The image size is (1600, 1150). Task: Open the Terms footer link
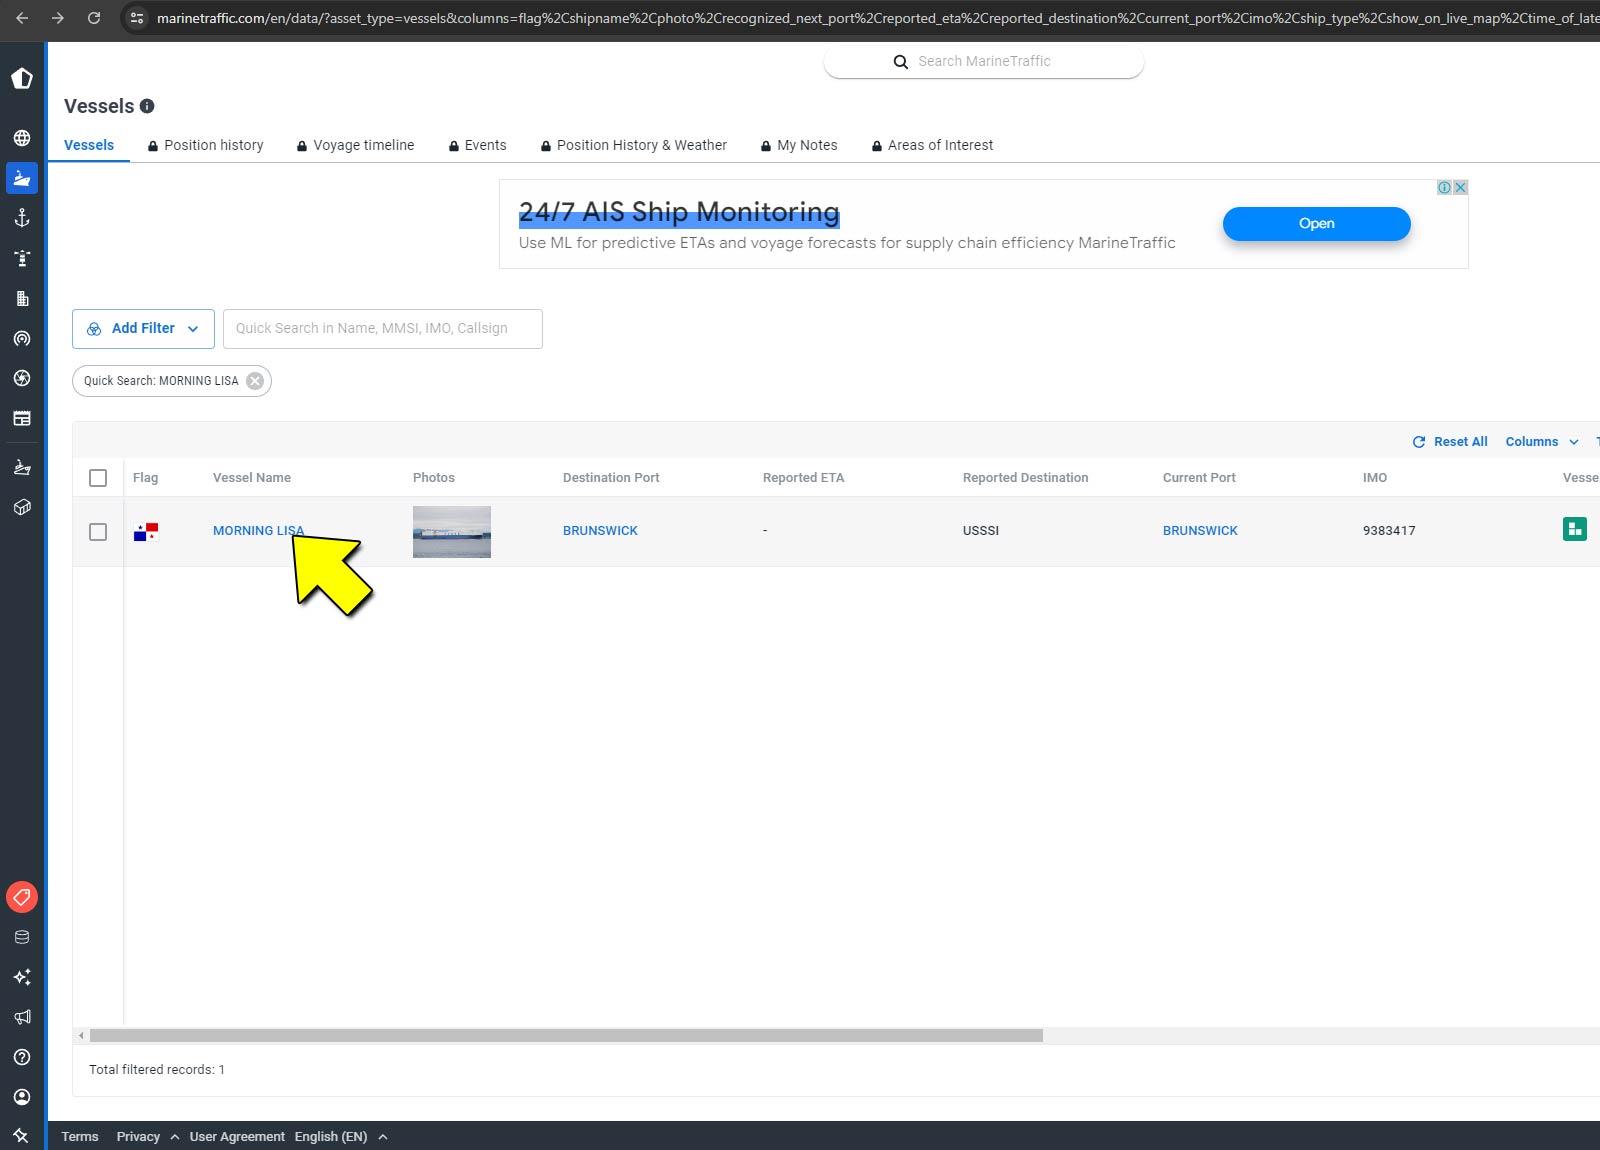coord(80,1137)
